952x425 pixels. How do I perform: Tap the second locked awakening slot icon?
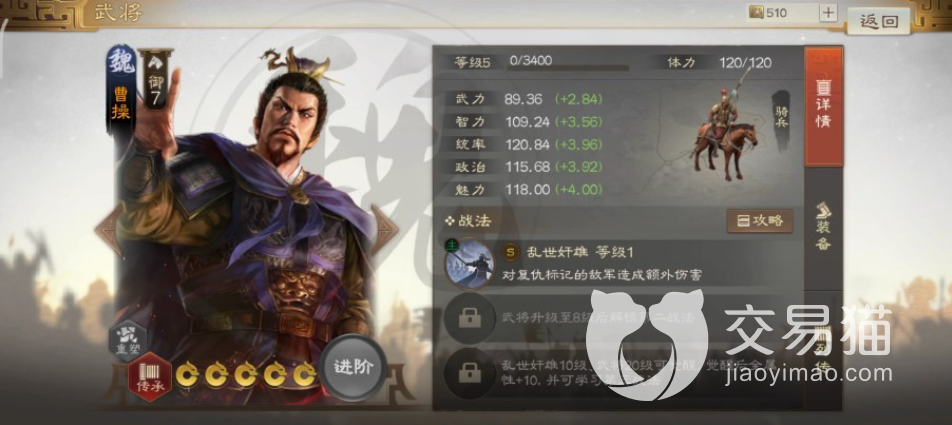click(469, 373)
